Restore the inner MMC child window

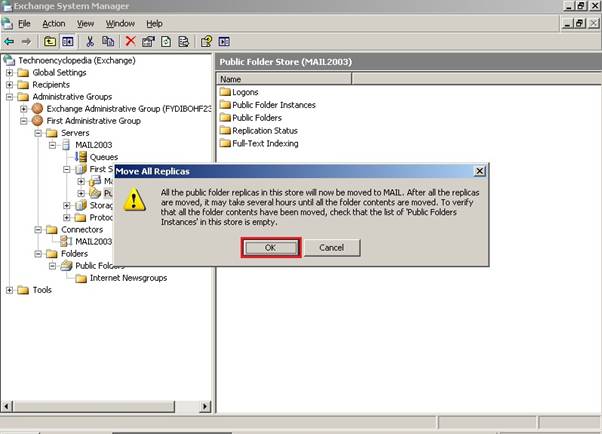[580, 23]
